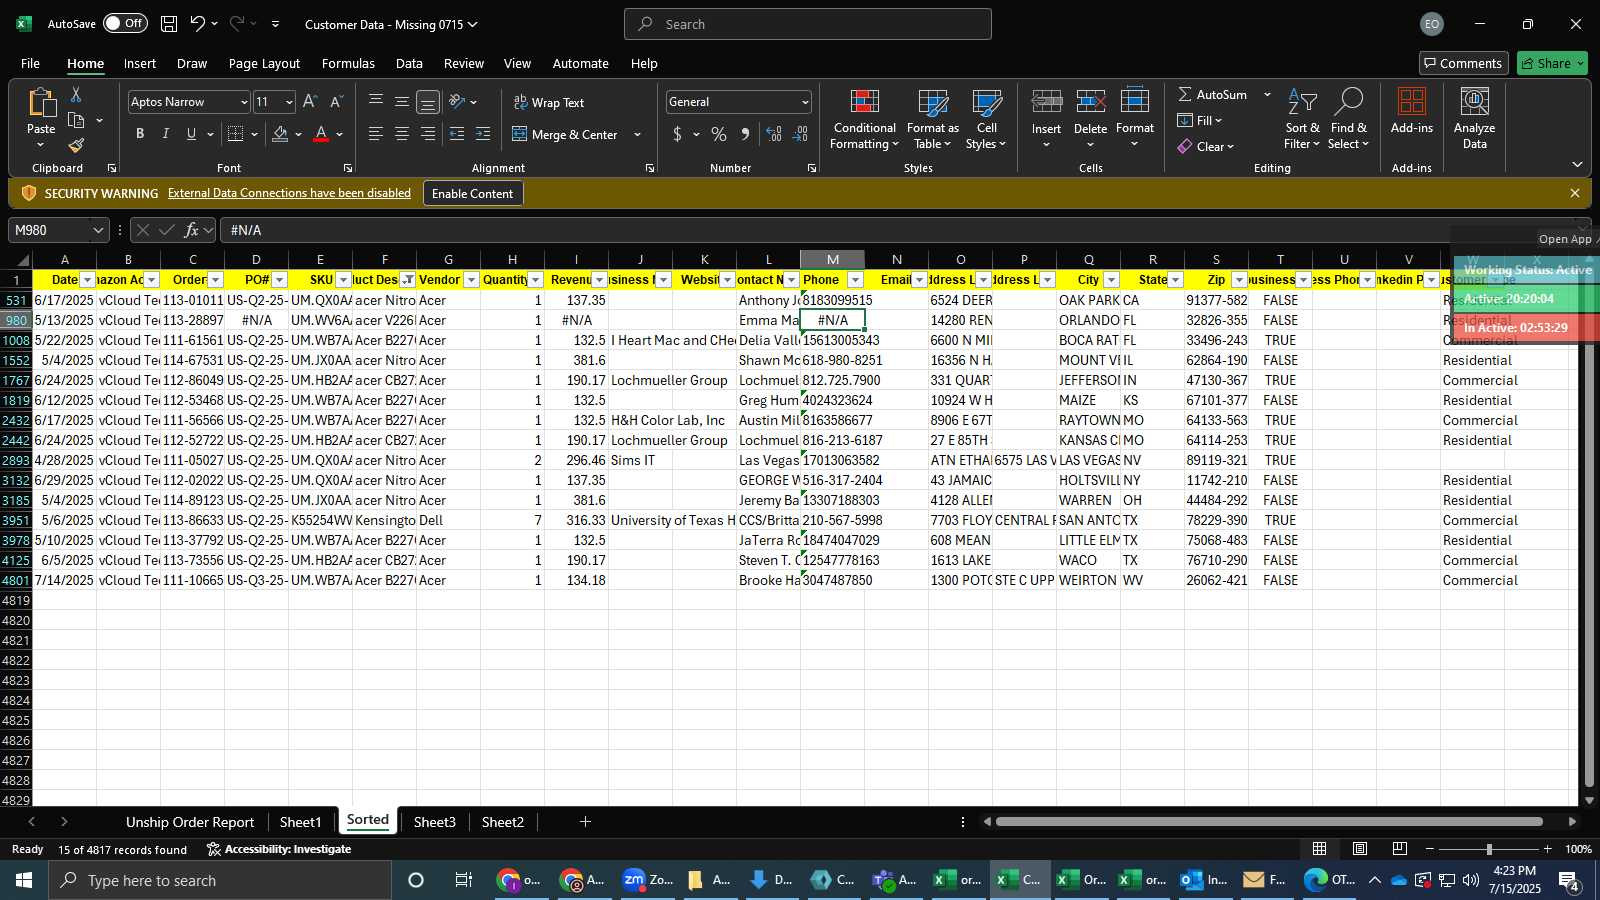Switch to the Sheet3 tab
1600x900 pixels.
click(434, 822)
